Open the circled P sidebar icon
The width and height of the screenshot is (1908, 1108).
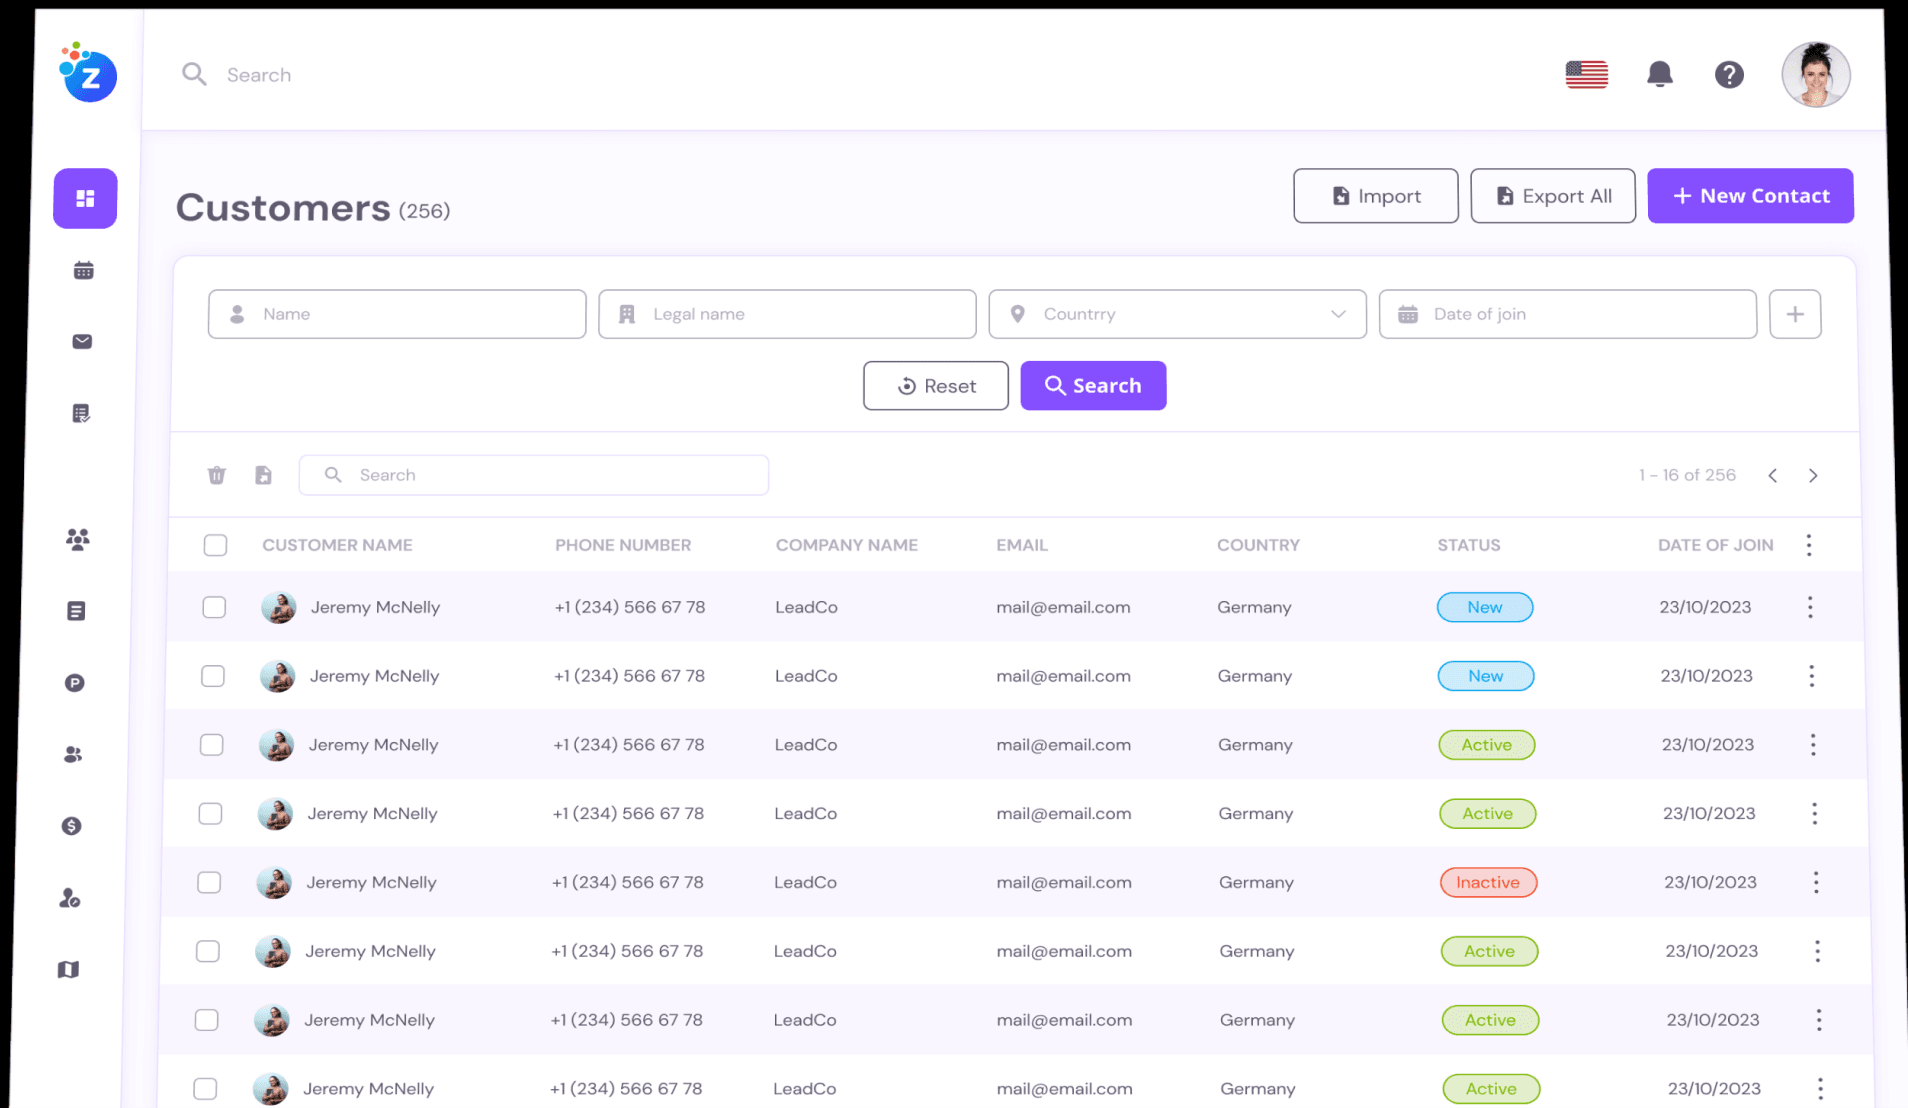point(75,683)
